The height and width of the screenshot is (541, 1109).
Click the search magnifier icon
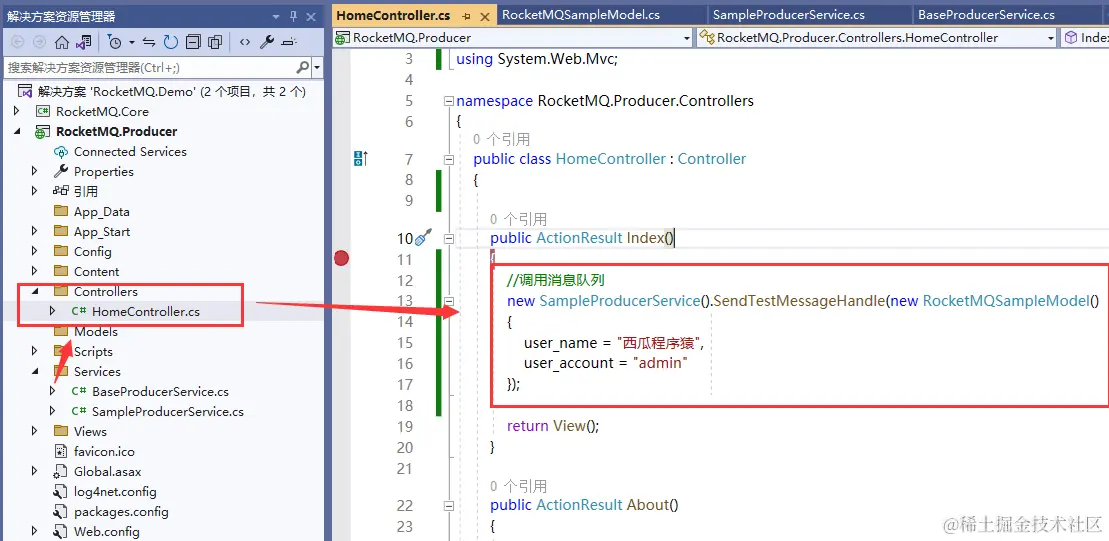pyautogui.click(x=302, y=68)
